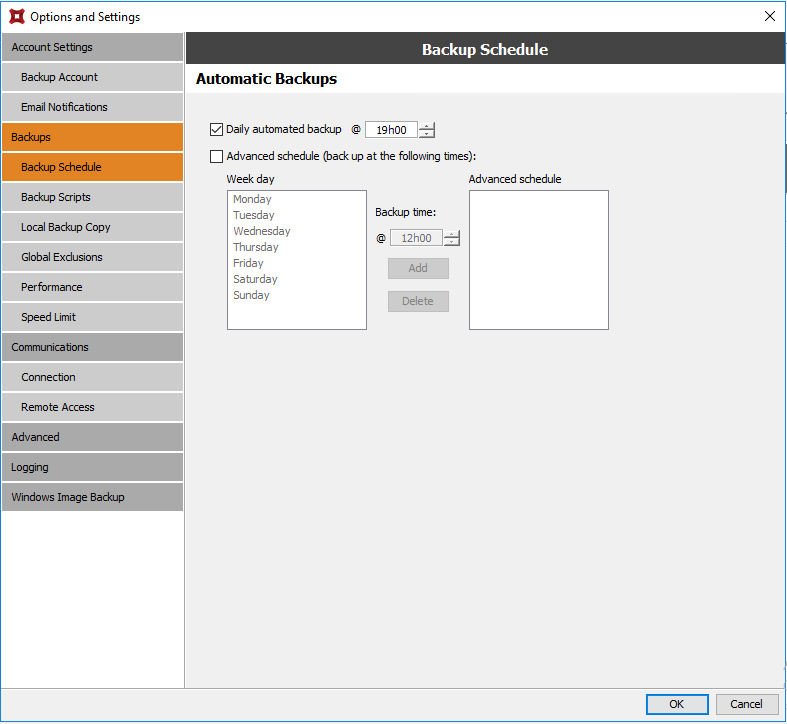This screenshot has width=787, height=724.
Task: Open Connection settings
Action: (92, 377)
